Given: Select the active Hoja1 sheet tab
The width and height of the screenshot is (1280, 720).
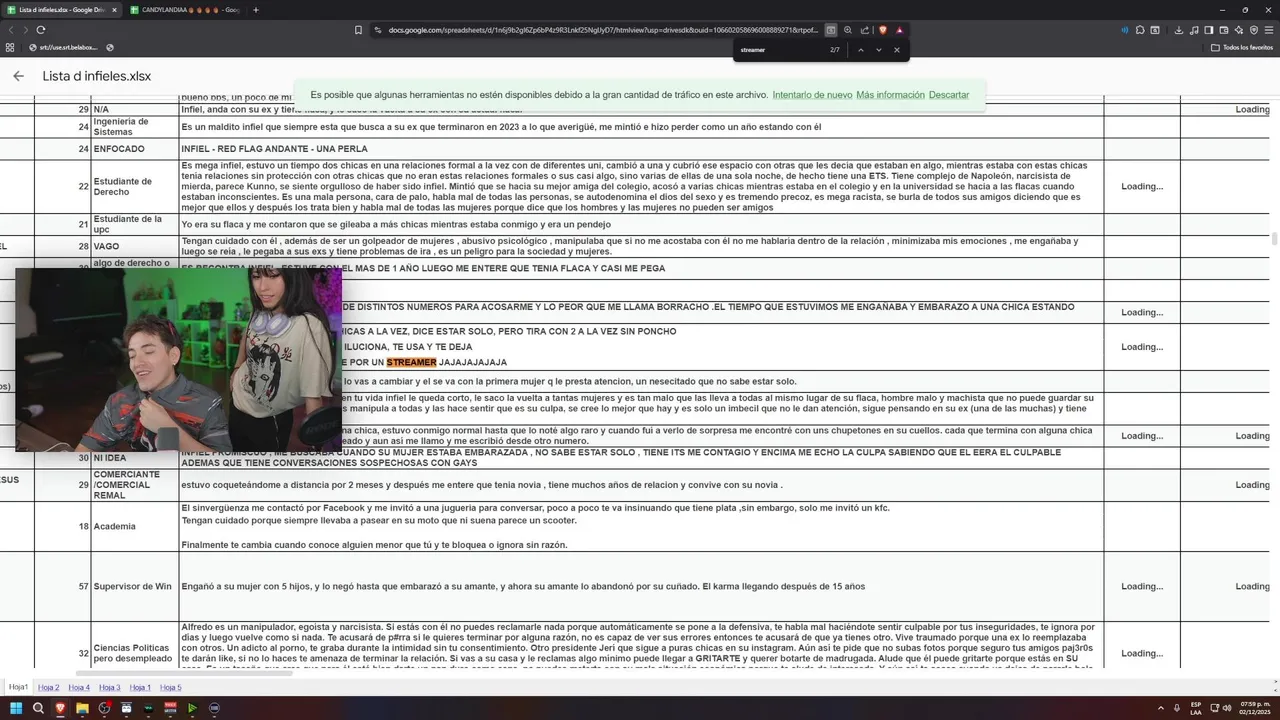Looking at the screenshot, I should pos(18,688).
